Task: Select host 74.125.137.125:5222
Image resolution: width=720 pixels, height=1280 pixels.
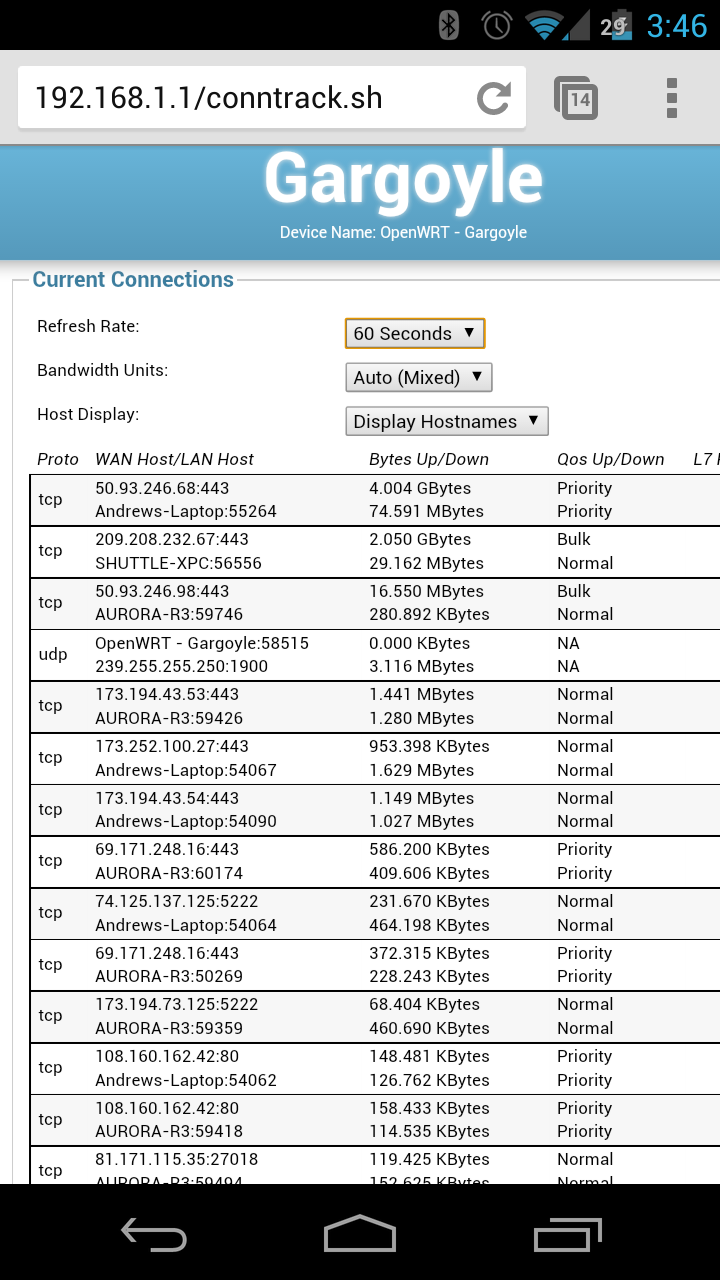Action: point(177,901)
